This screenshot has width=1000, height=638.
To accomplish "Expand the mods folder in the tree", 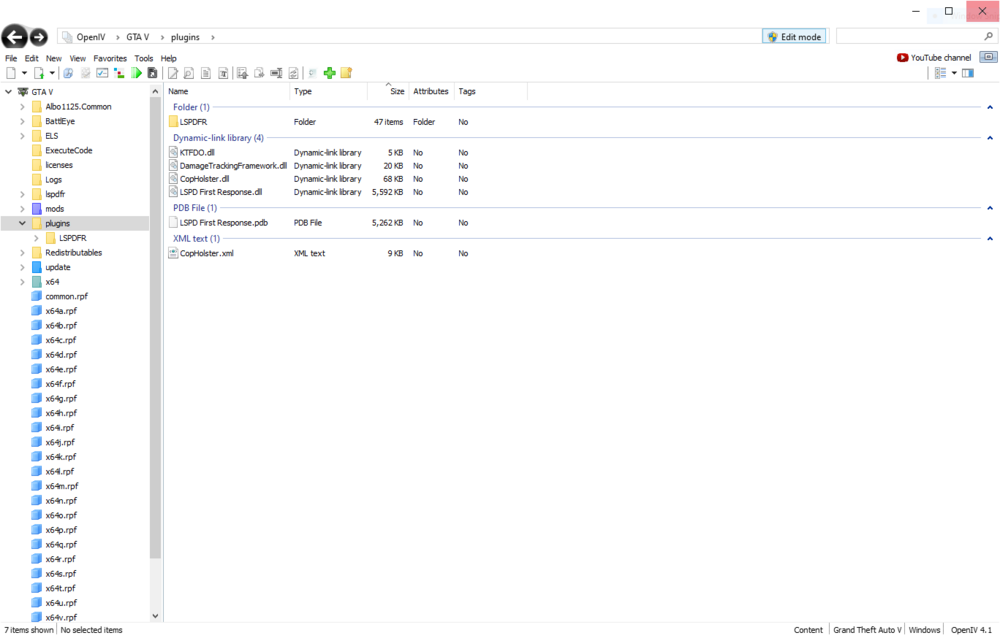I will point(22,209).
